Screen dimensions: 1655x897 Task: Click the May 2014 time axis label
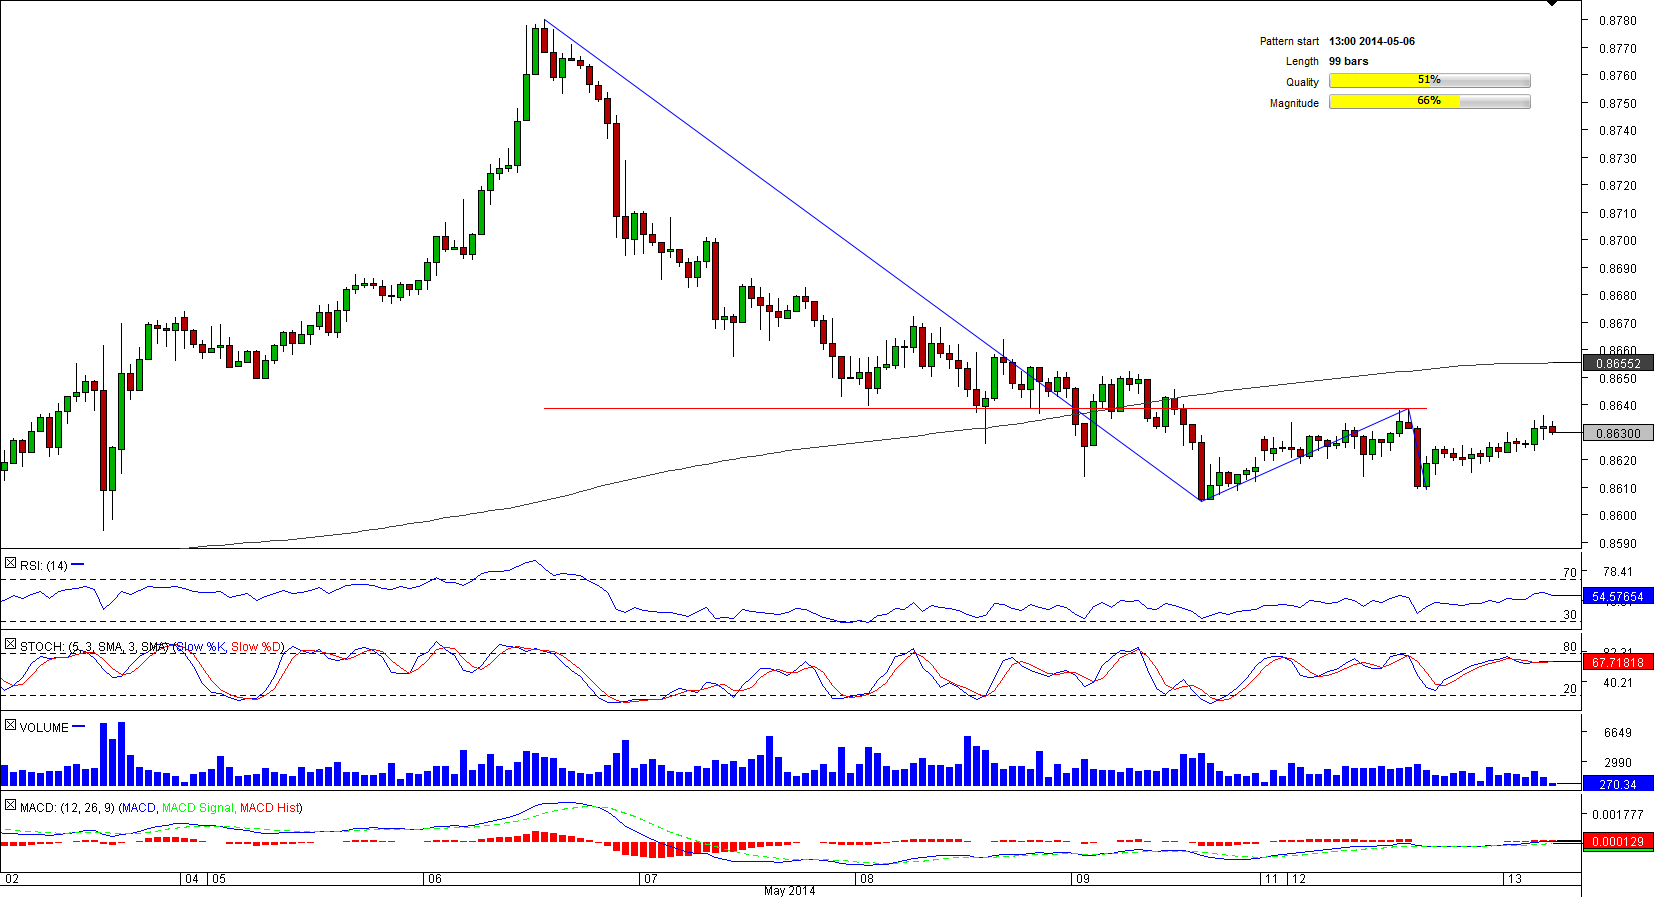coord(789,890)
